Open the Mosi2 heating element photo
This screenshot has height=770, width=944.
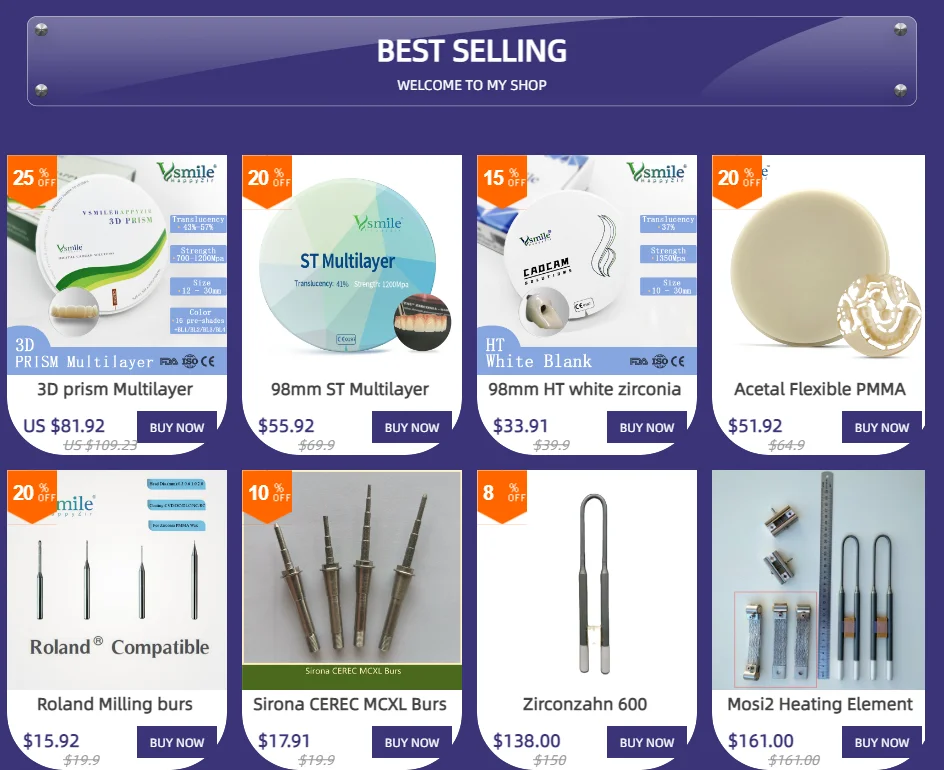tap(818, 580)
